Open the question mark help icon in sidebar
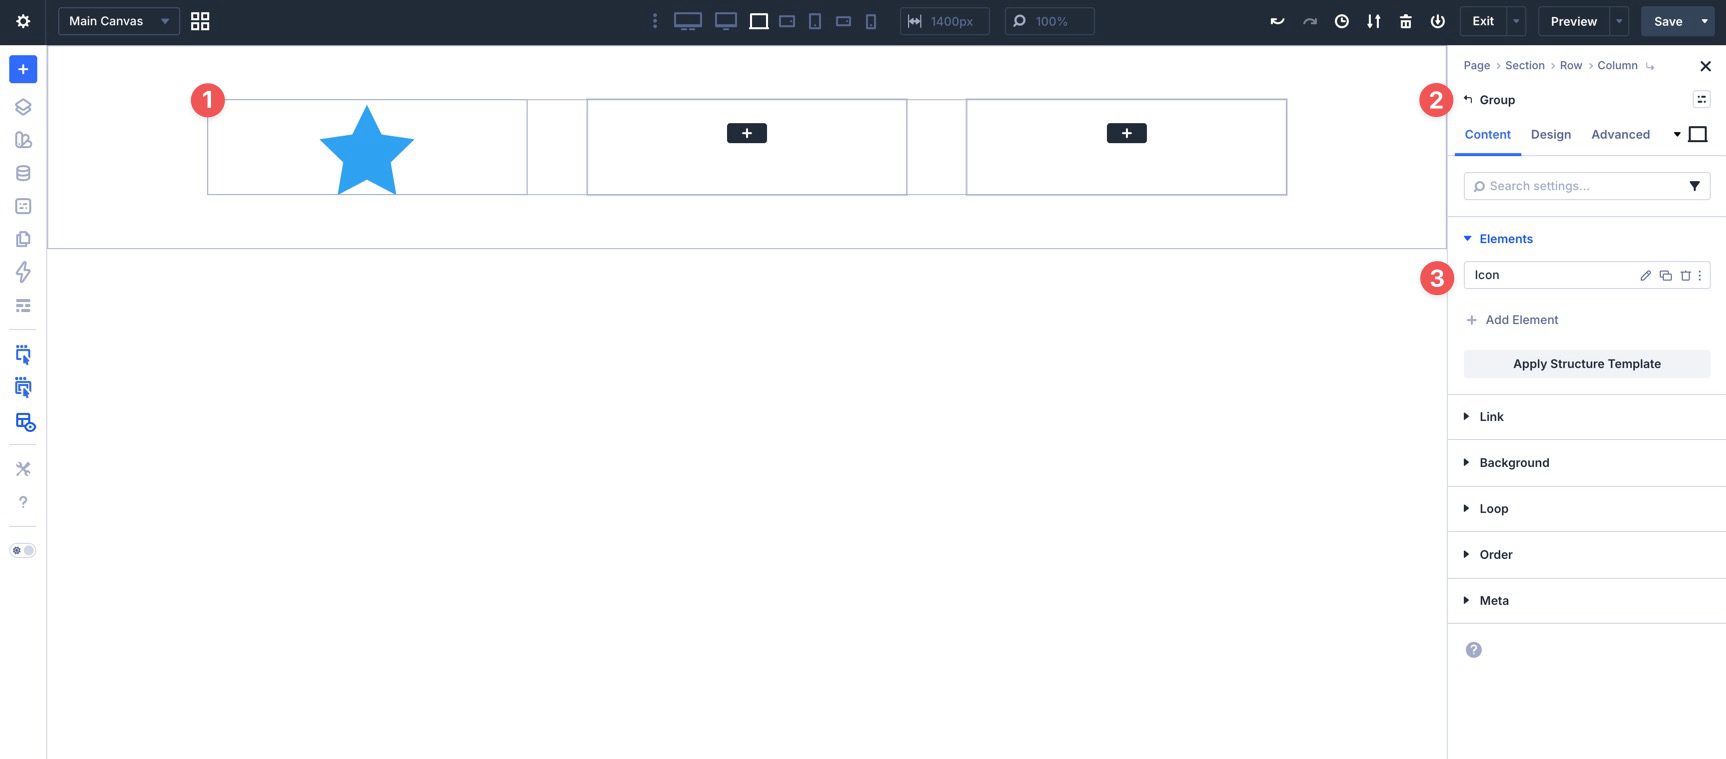The image size is (1726, 759). pyautogui.click(x=23, y=502)
